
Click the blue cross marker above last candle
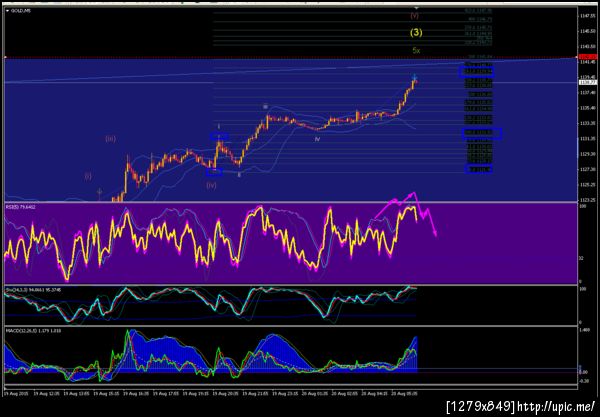[415, 76]
